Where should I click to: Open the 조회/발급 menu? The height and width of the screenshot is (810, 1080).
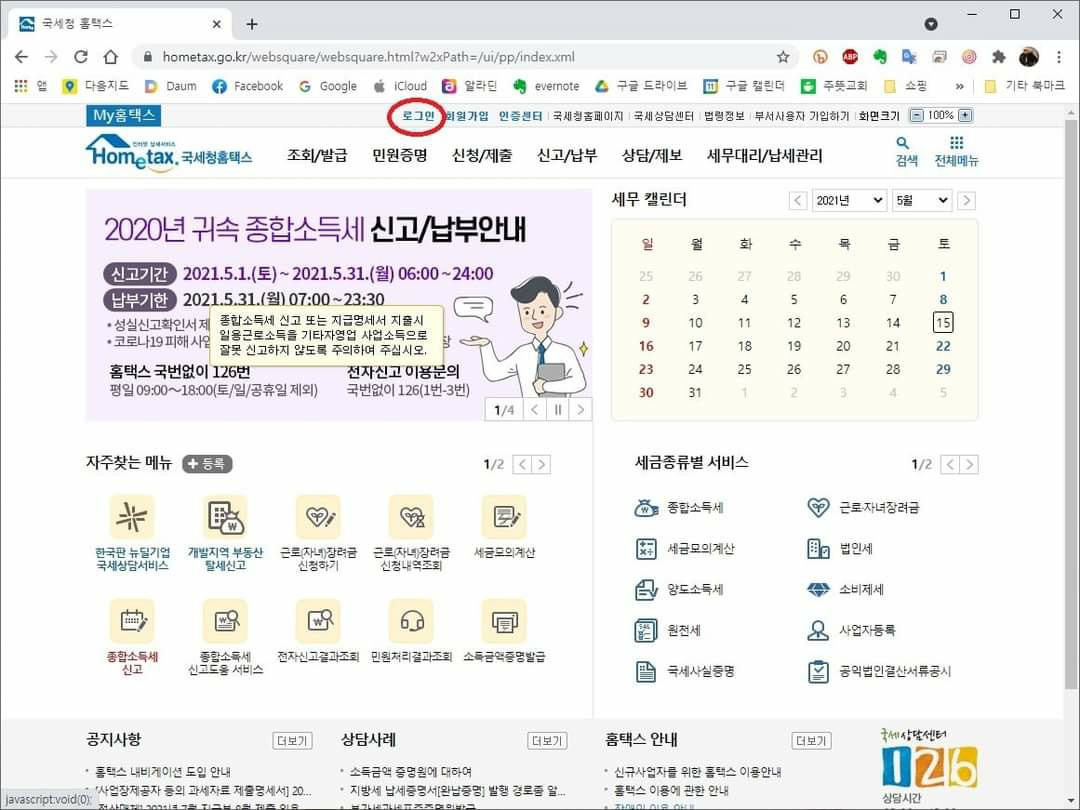317,155
